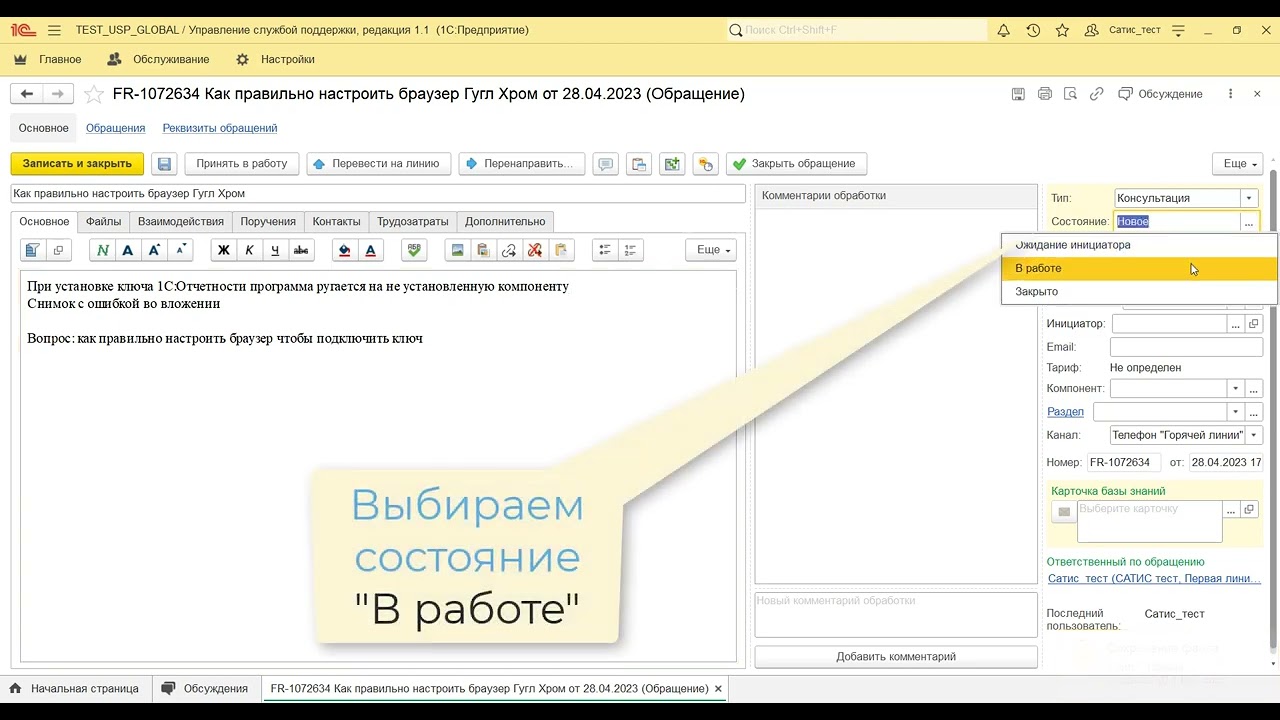Remove hyperlink icon in editor
1280x720 pixels.
click(x=535, y=250)
